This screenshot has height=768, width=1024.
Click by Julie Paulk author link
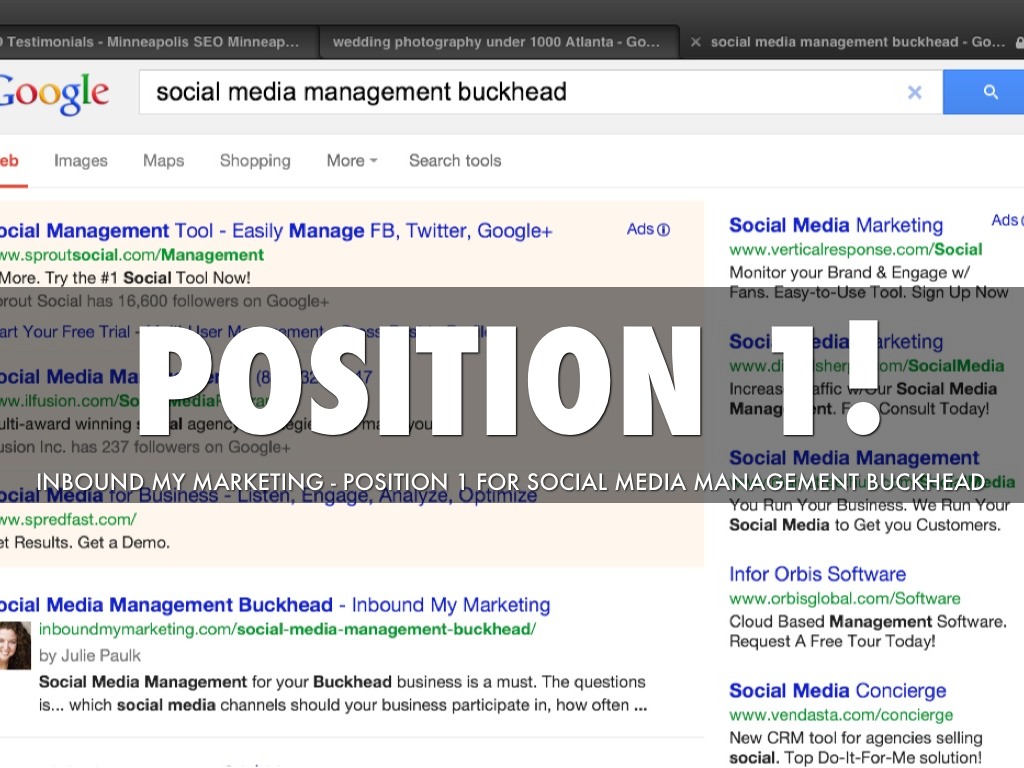(x=90, y=656)
